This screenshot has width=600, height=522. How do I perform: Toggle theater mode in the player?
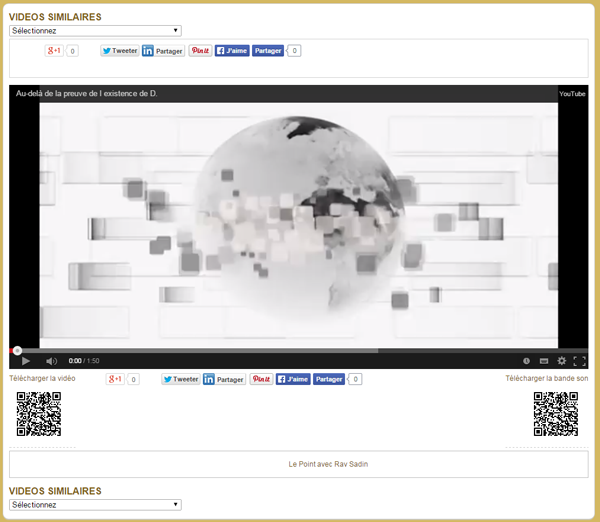(x=544, y=361)
